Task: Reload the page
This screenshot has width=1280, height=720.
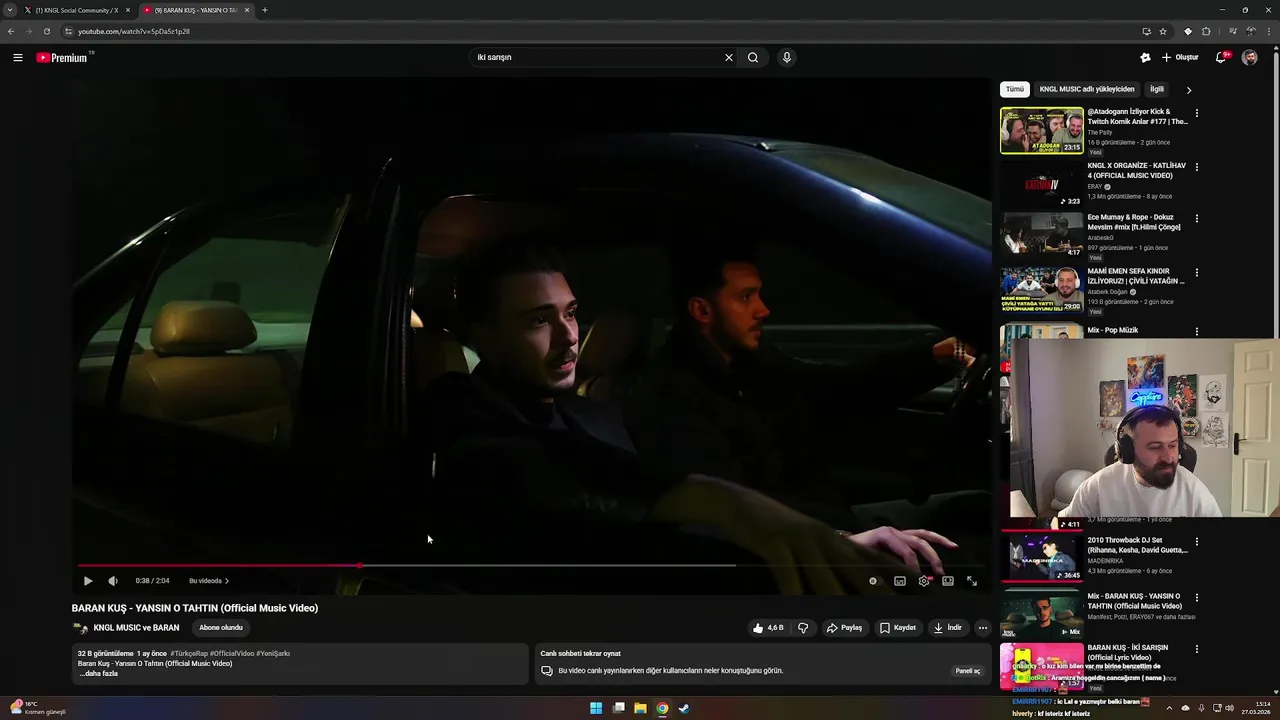Action: (47, 31)
